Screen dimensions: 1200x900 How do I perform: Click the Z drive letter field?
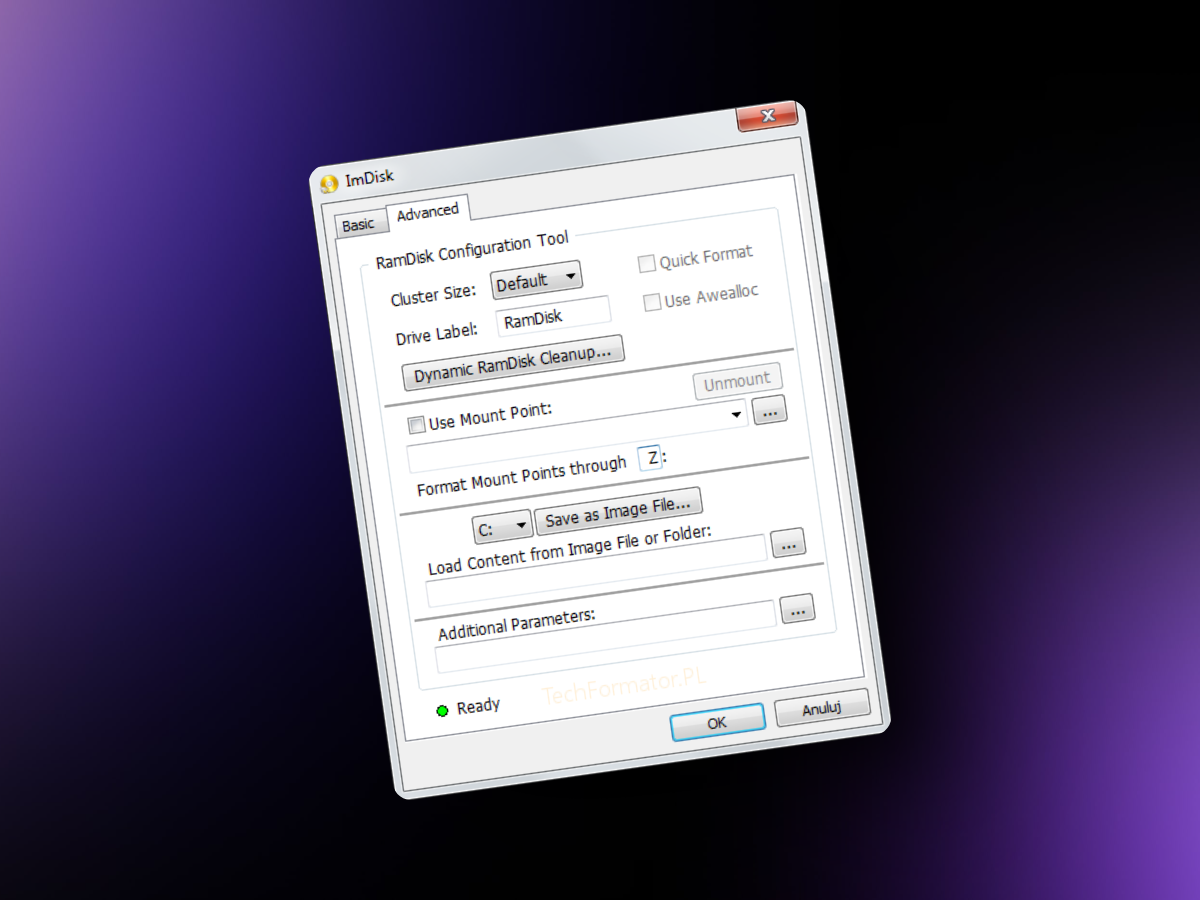pos(650,457)
